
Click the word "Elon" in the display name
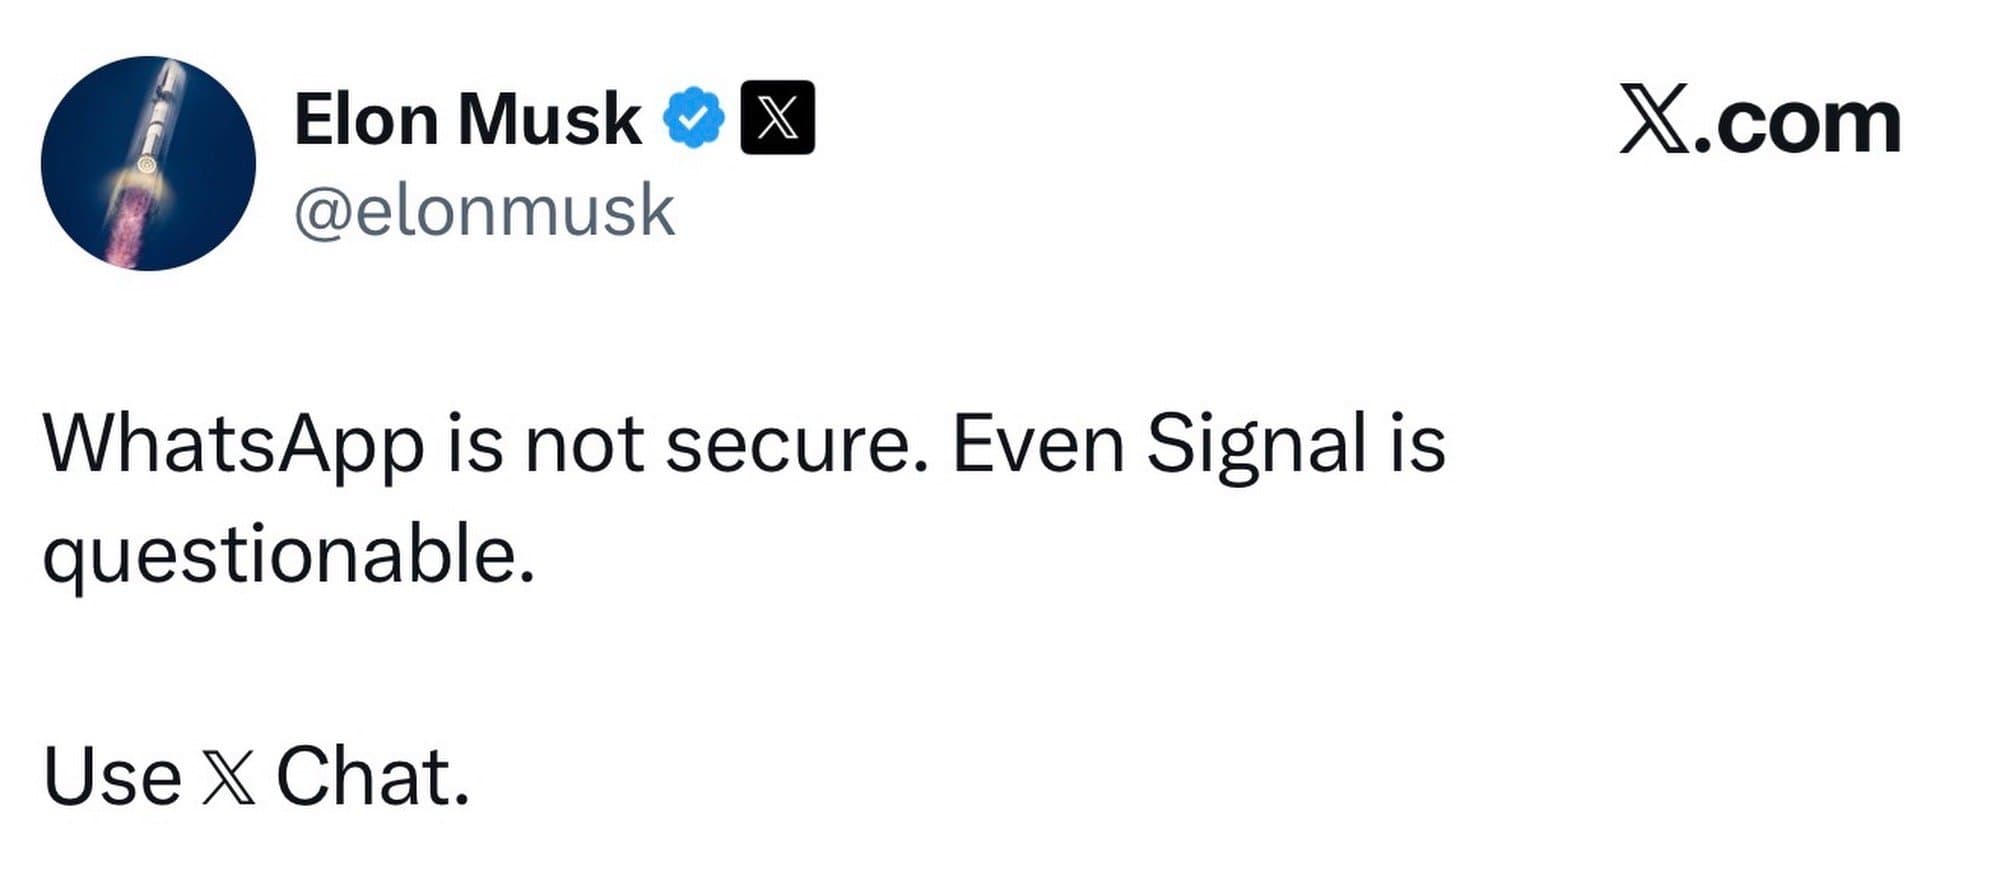coord(367,120)
